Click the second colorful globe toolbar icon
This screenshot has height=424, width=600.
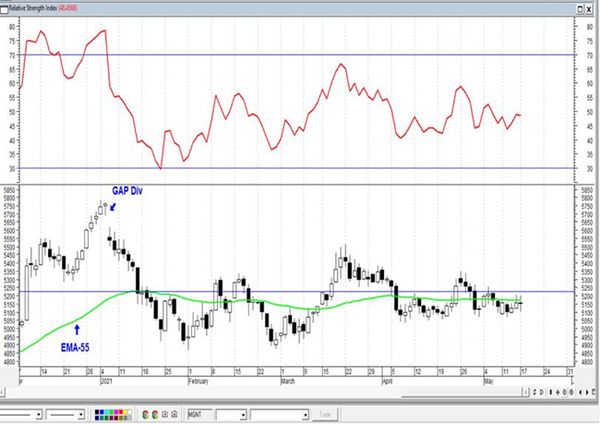pos(155,414)
